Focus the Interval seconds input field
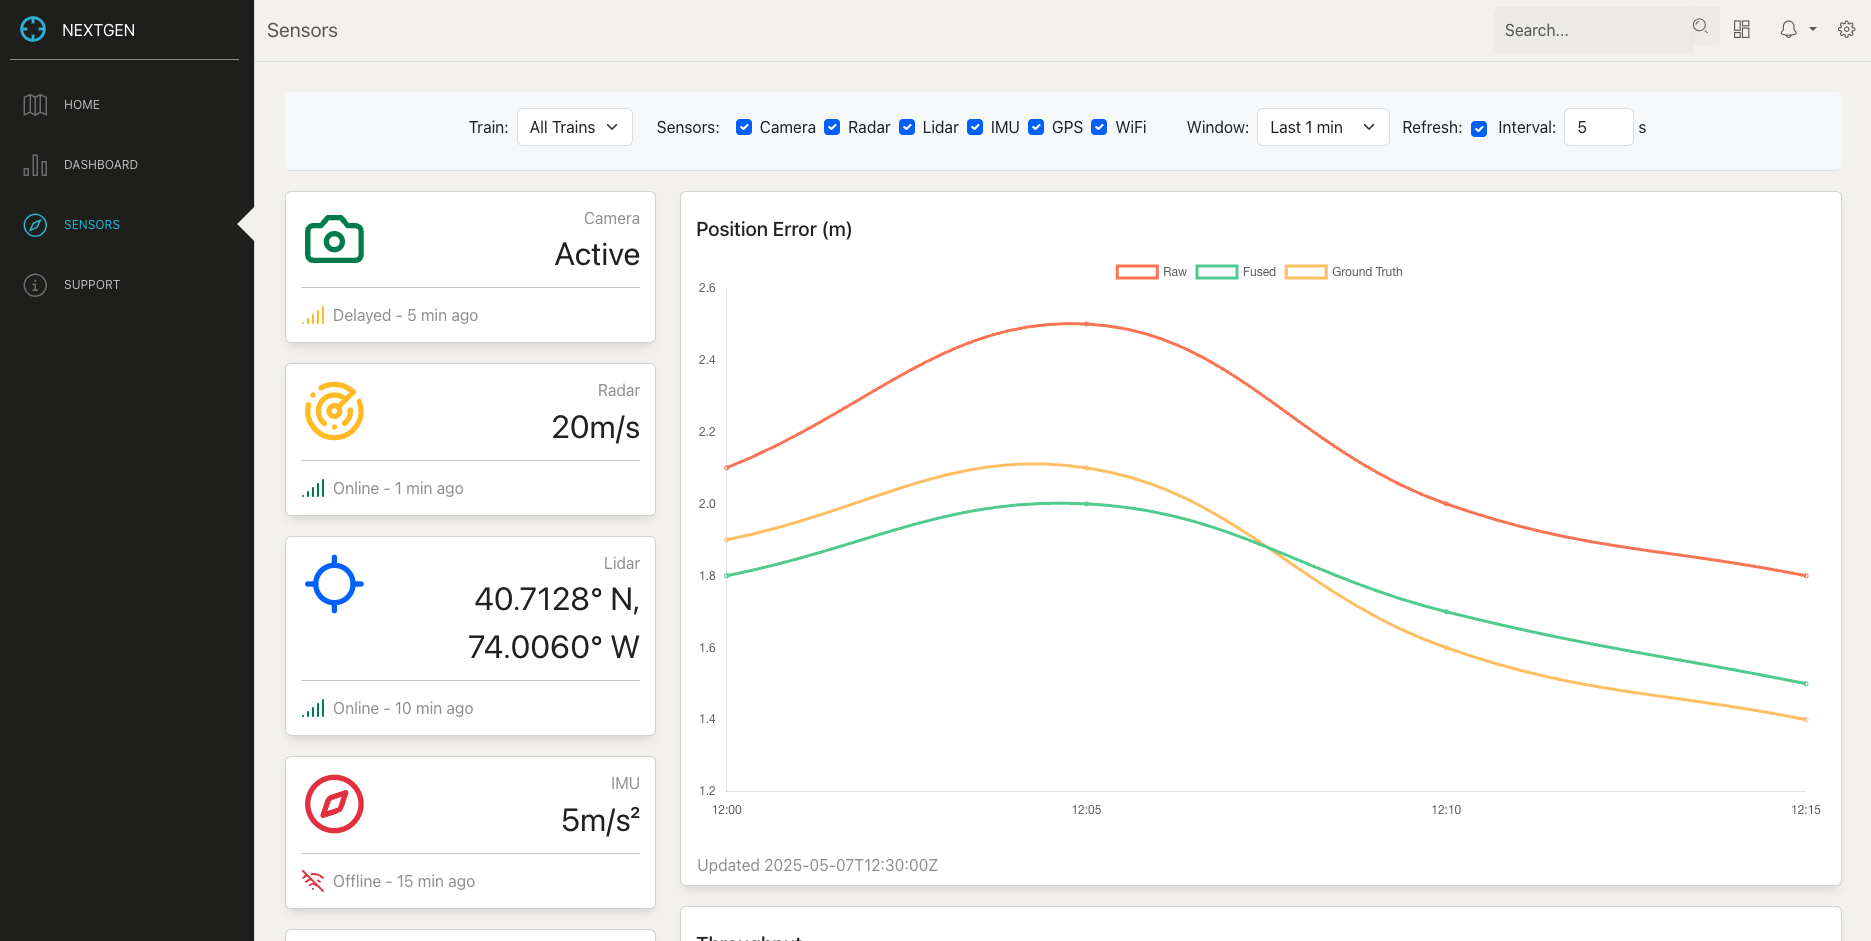 pos(1597,127)
